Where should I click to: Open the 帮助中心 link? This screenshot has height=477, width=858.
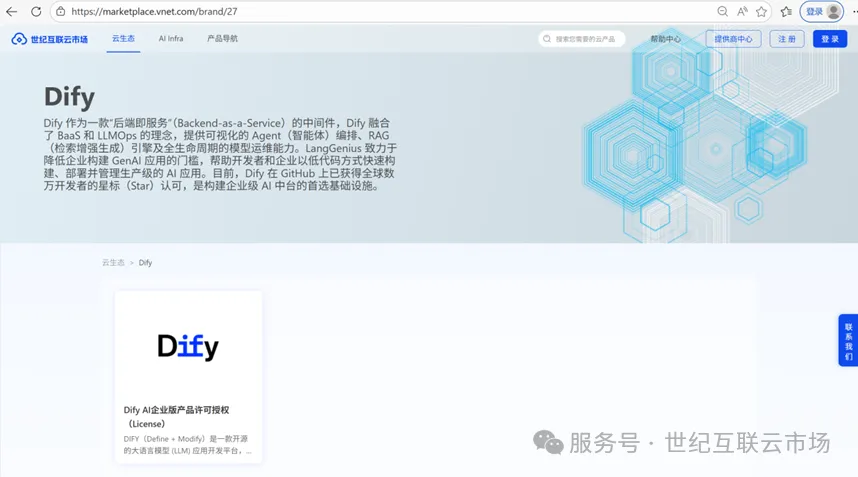[x=665, y=39]
